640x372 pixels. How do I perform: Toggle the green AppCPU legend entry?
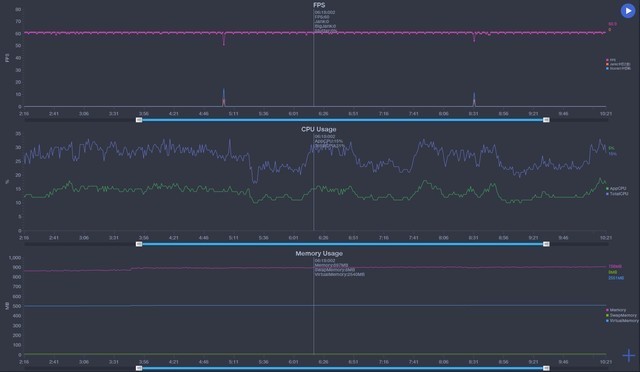(x=616, y=189)
